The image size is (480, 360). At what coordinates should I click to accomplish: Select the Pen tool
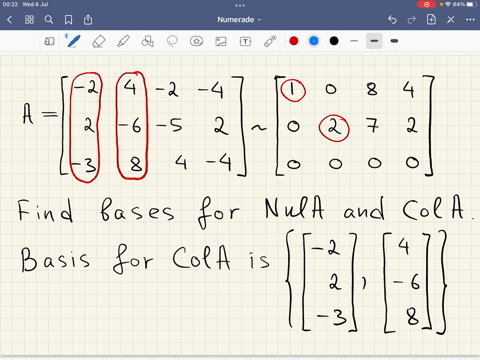point(73,41)
